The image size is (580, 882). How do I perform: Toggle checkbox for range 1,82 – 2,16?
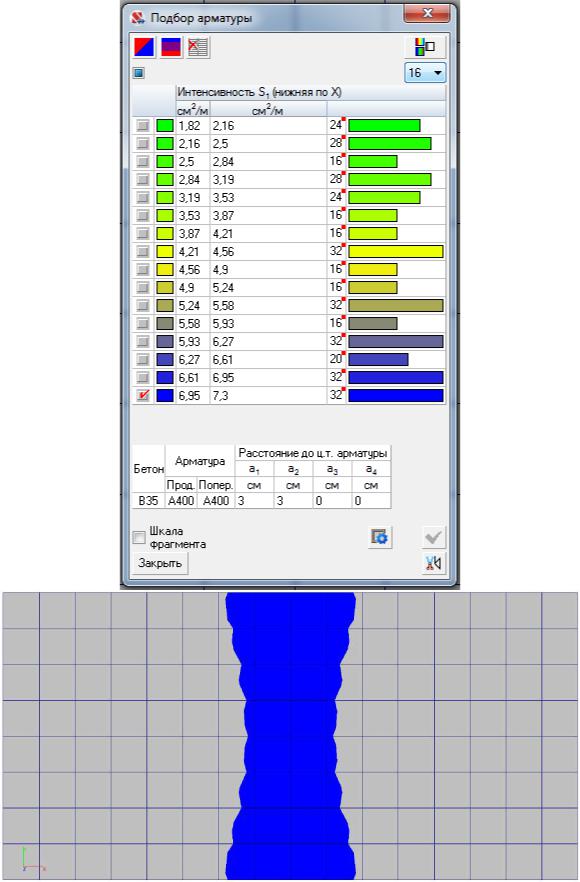(143, 125)
